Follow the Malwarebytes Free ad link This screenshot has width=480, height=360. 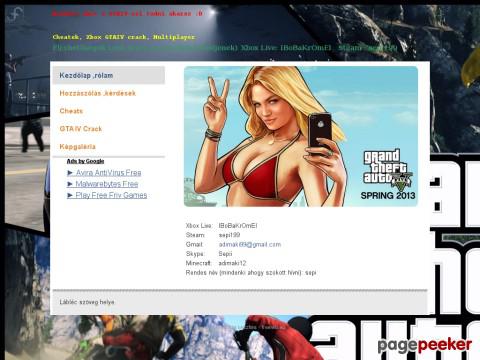click(x=107, y=184)
